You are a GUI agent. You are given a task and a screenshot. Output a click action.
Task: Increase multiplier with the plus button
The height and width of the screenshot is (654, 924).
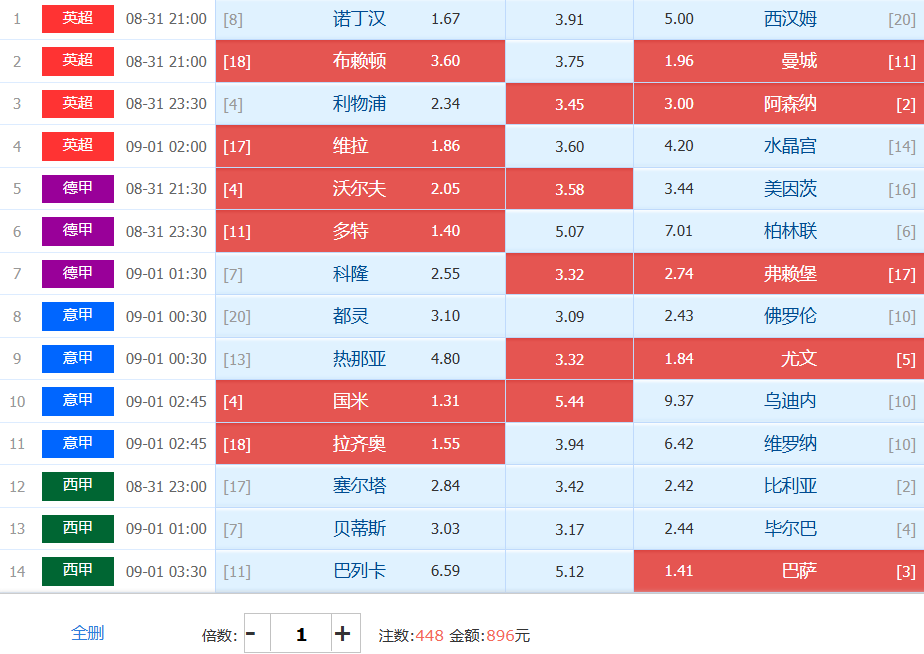pyautogui.click(x=345, y=633)
